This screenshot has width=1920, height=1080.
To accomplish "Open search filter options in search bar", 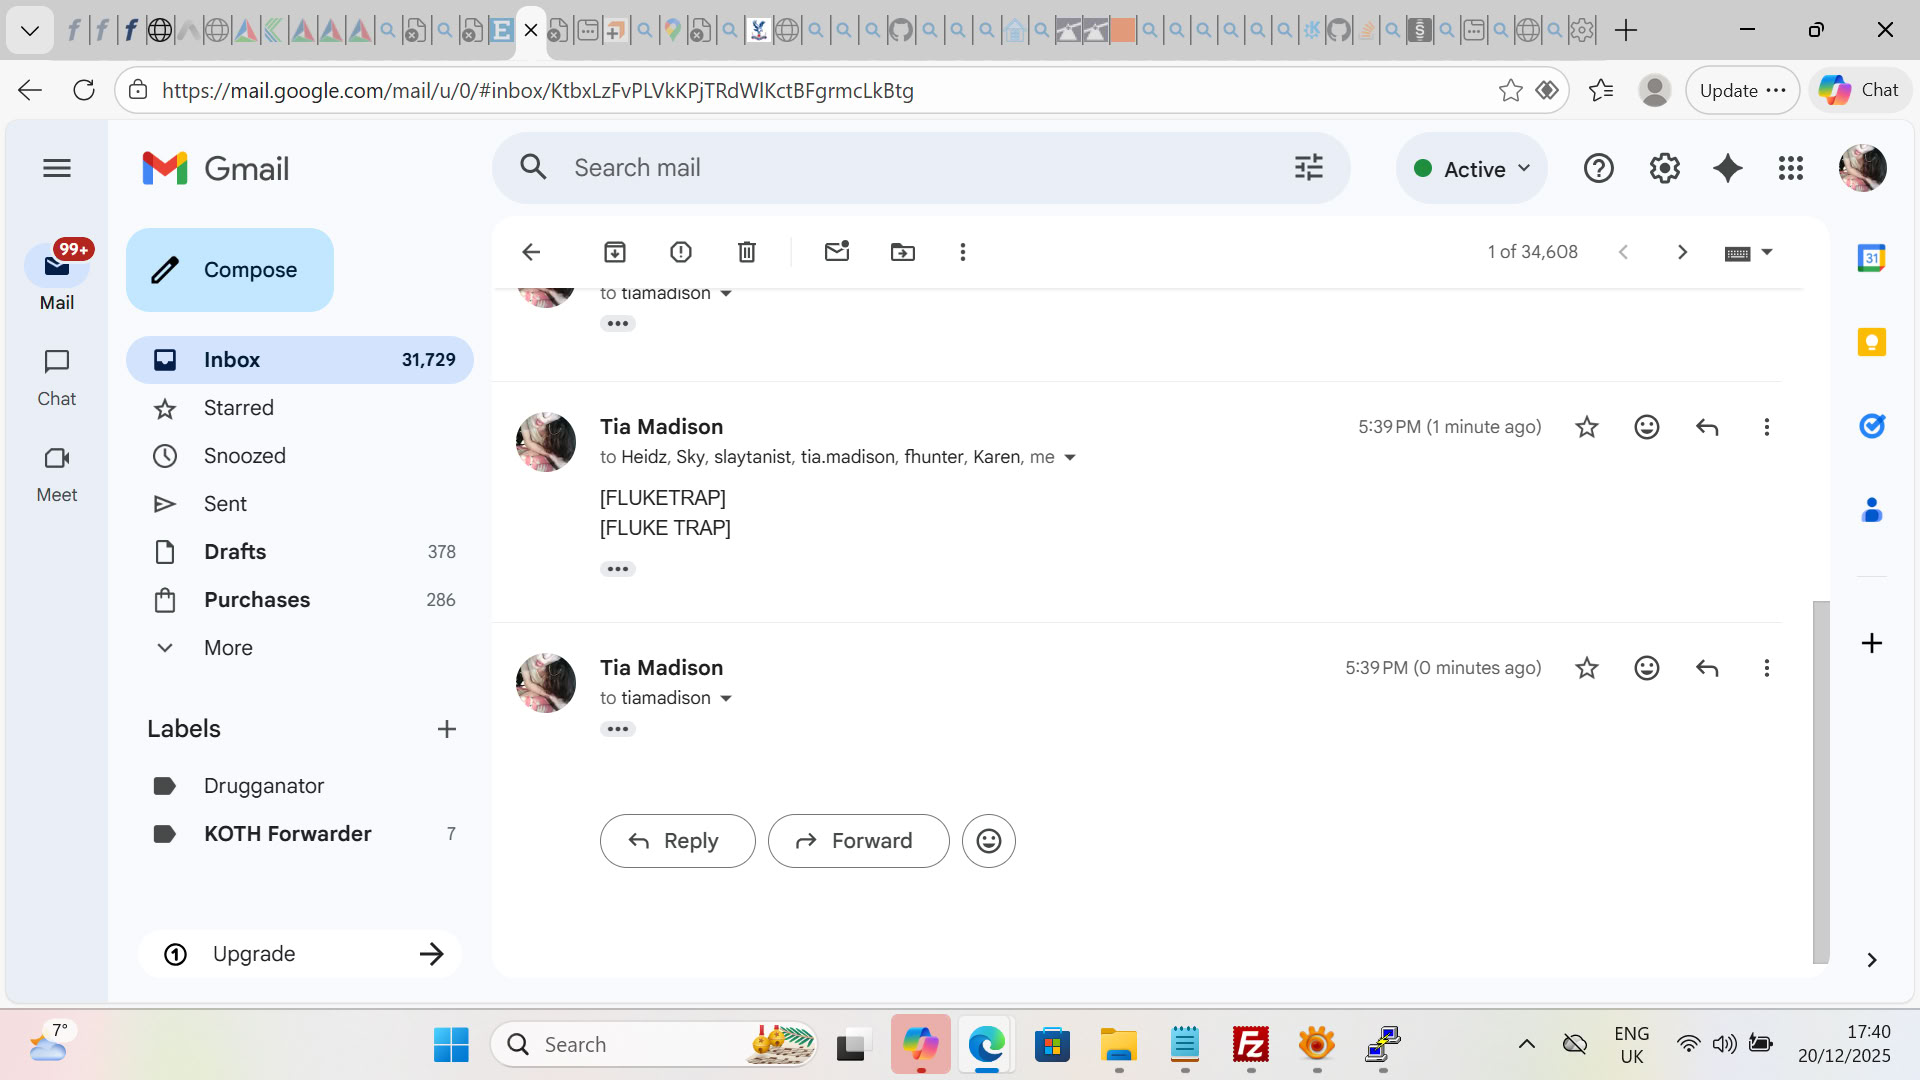I will tap(1308, 168).
